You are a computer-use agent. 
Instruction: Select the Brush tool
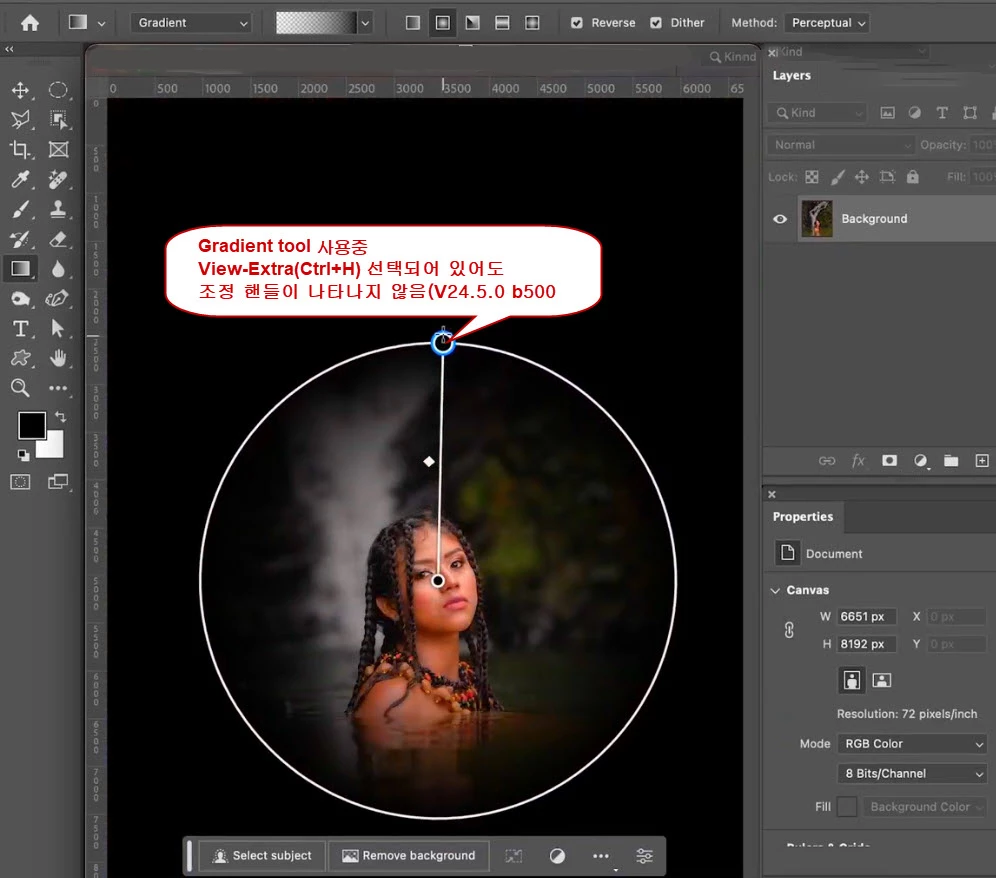tap(20, 210)
